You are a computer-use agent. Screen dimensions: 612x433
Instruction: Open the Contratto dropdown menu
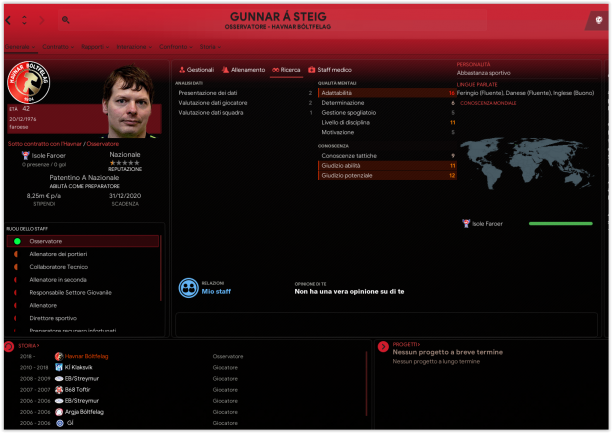tap(58, 47)
